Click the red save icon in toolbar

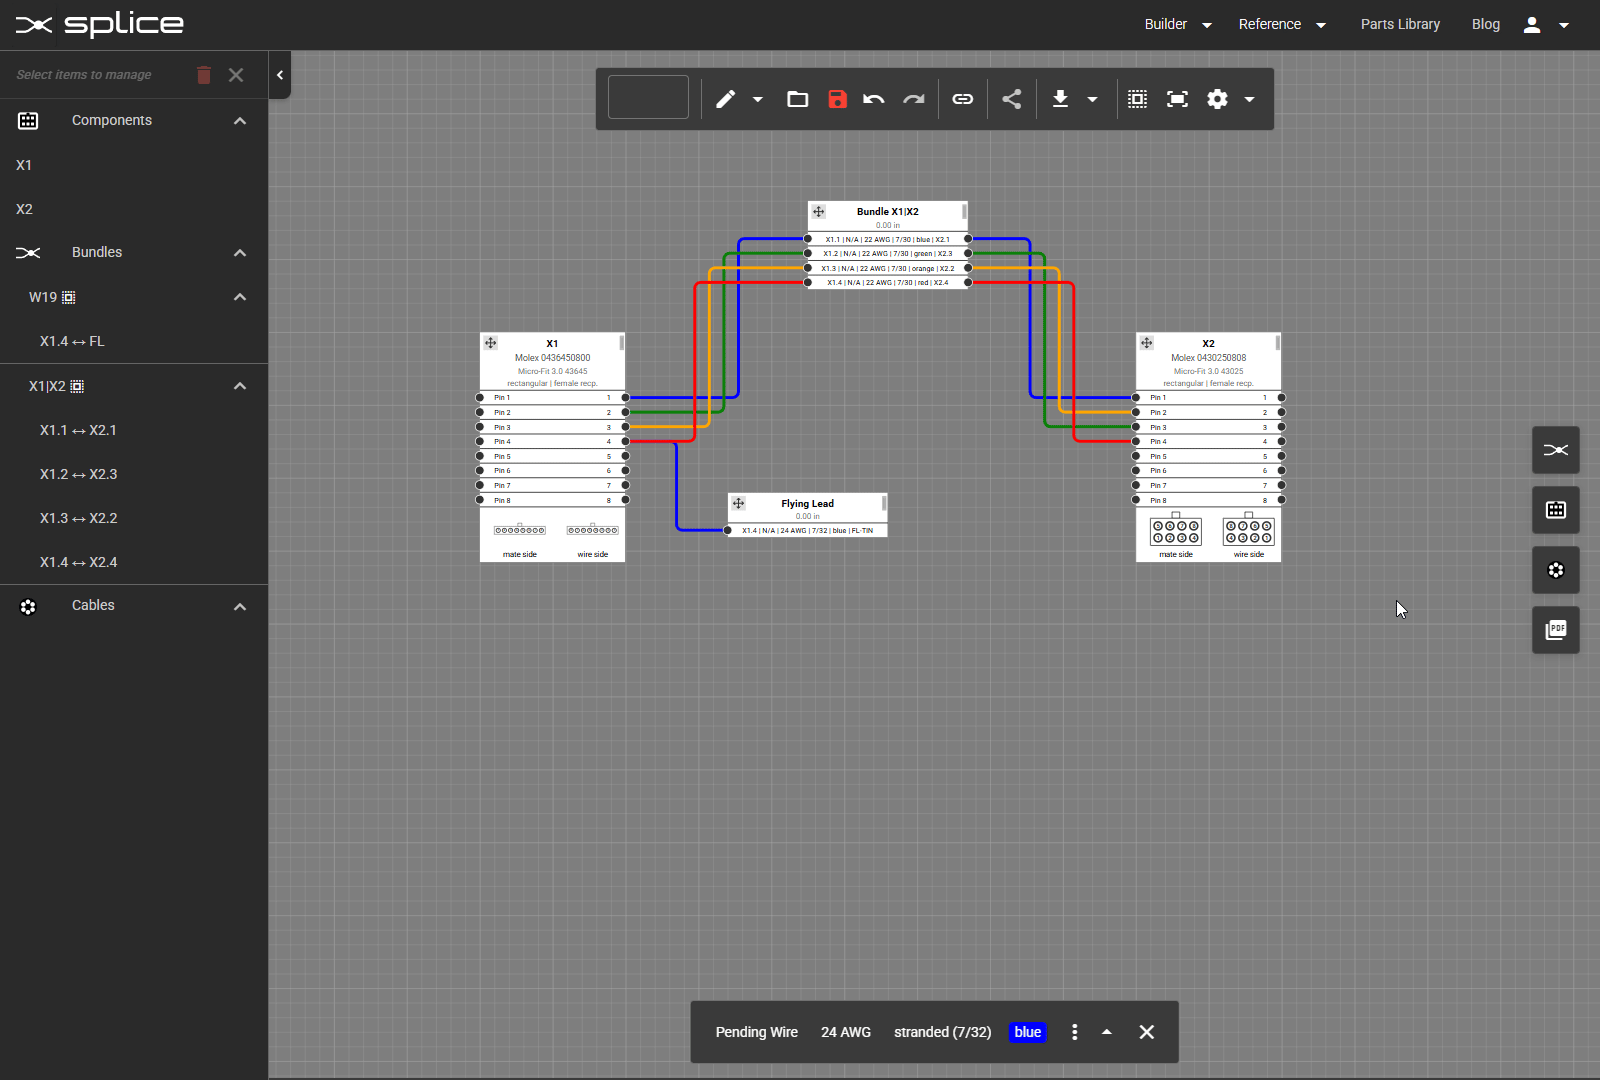coord(837,99)
